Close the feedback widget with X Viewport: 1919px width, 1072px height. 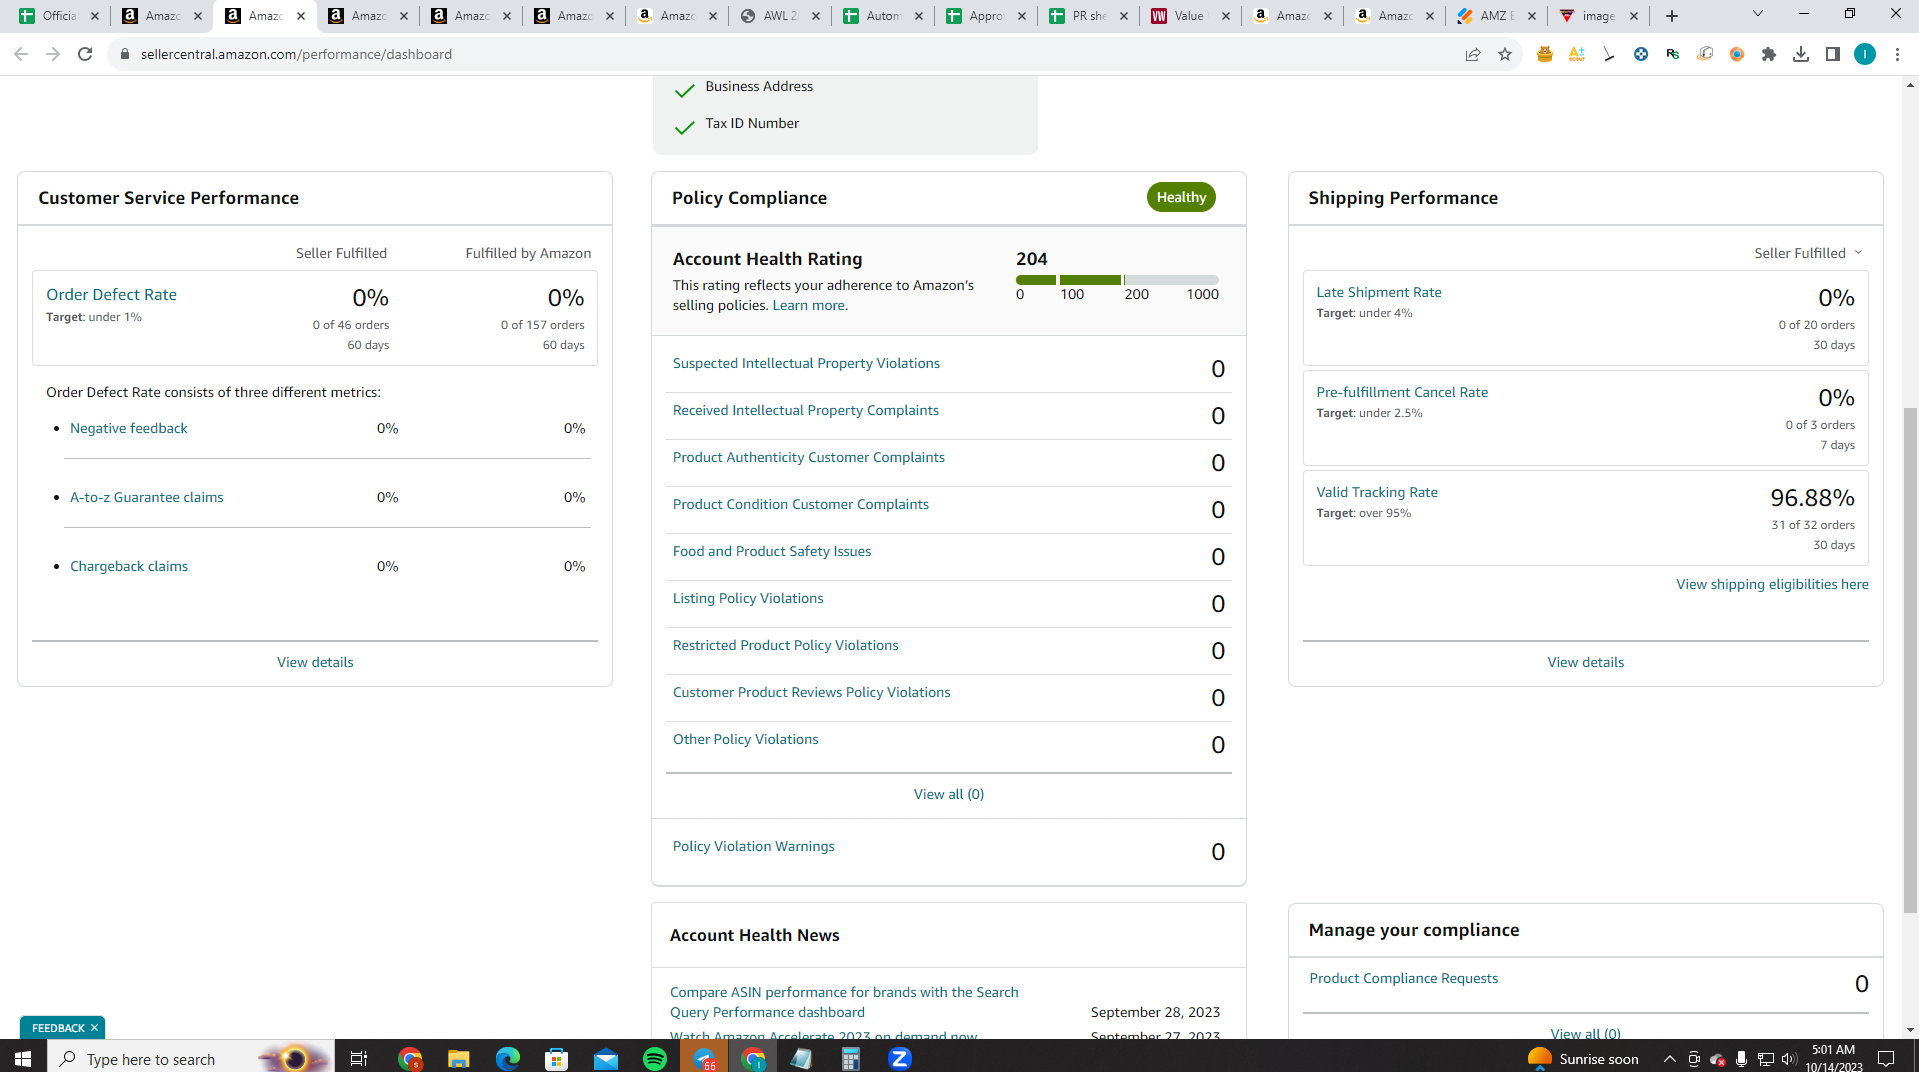coord(94,1027)
